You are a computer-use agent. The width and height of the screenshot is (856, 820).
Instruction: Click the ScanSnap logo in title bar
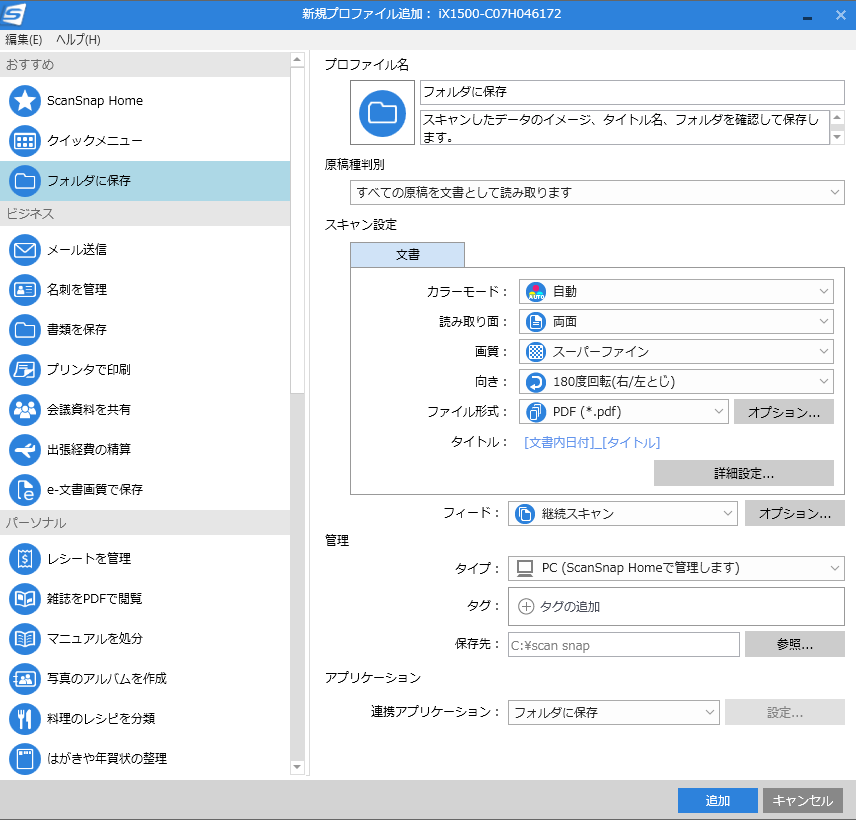coord(14,14)
